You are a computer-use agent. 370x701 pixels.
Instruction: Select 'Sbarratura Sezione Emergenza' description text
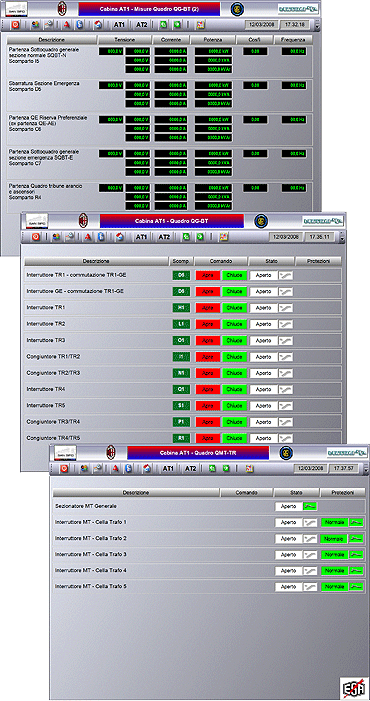click(44, 84)
